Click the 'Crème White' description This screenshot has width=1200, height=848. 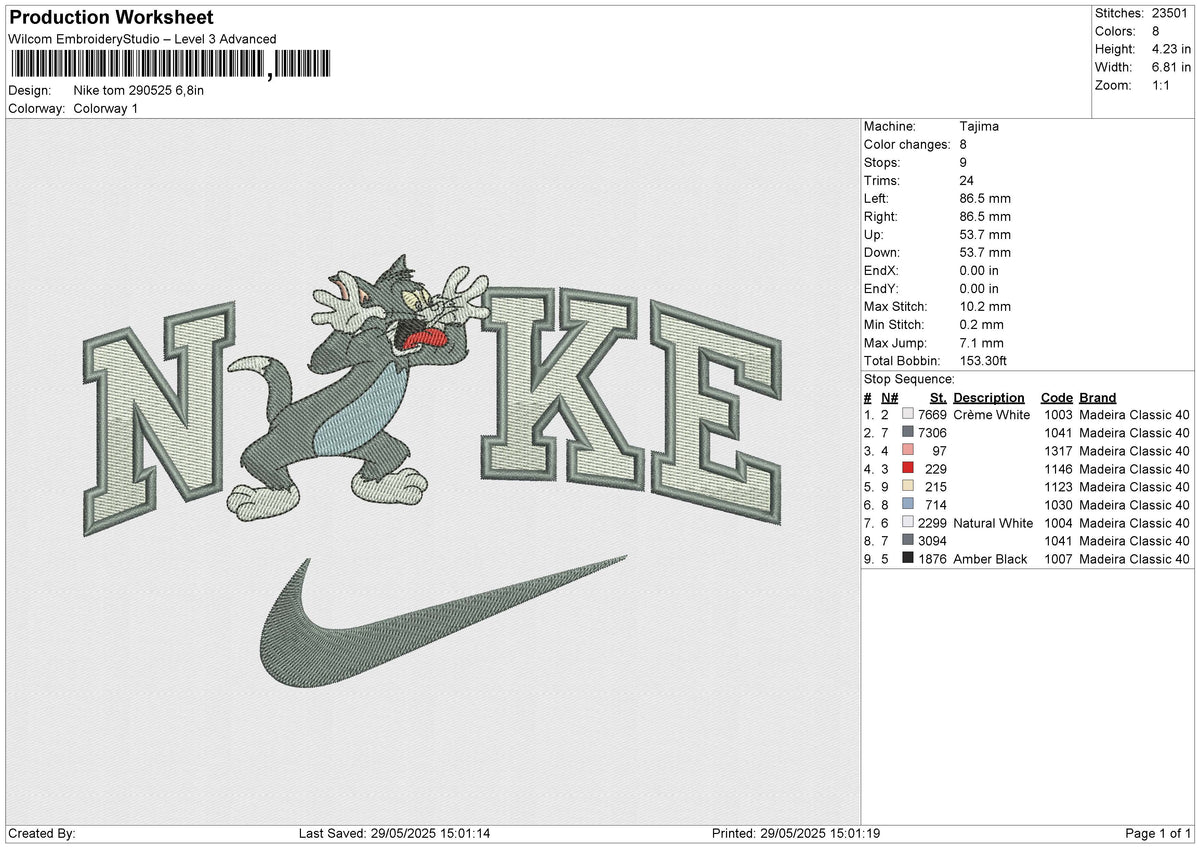pos(991,414)
